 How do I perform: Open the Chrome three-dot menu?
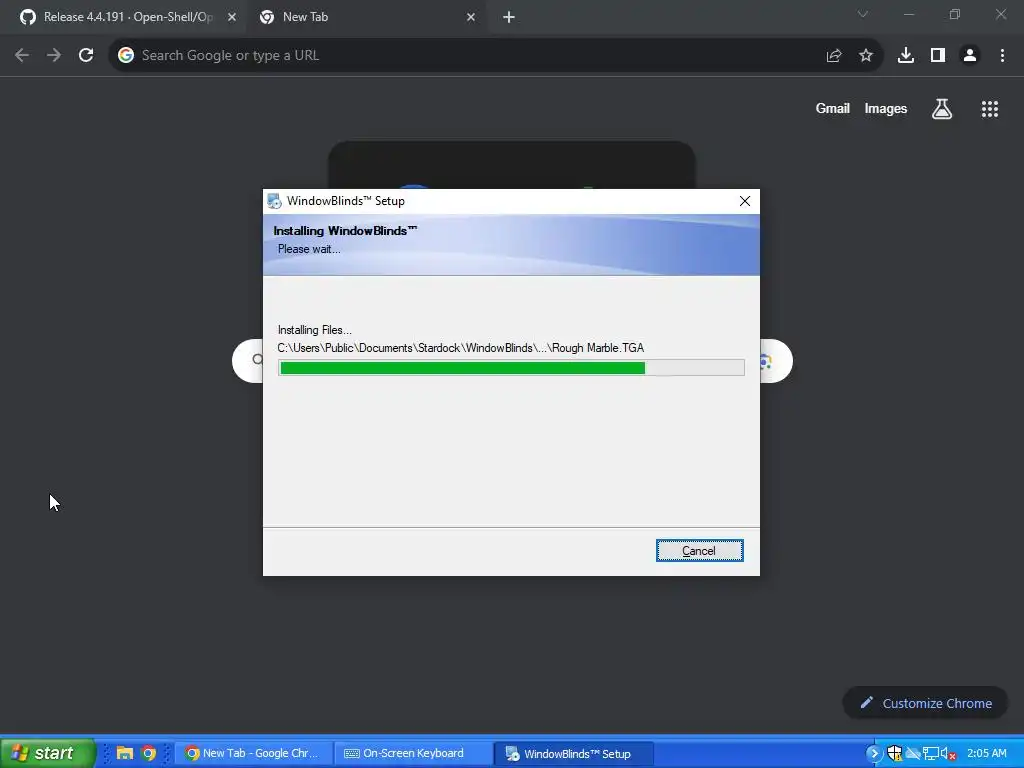pyautogui.click(x=1002, y=56)
